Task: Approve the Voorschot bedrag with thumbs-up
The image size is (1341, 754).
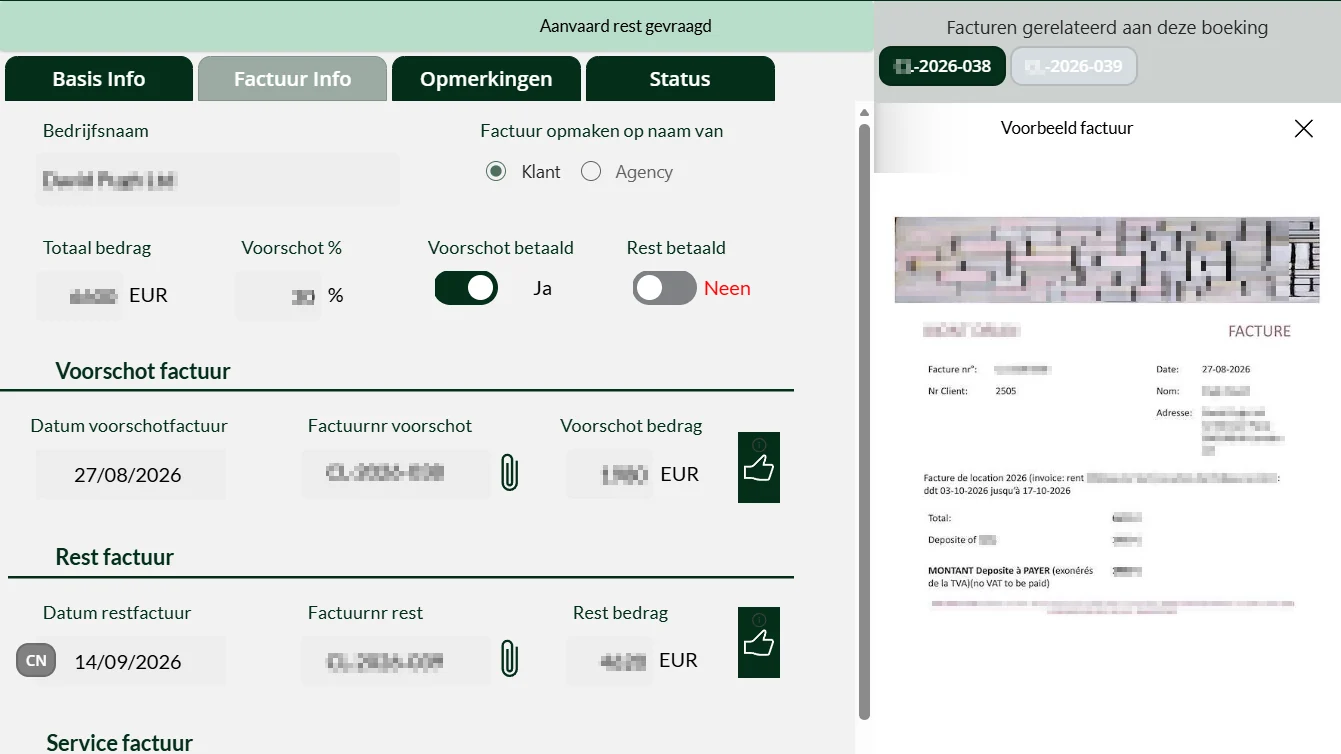Action: point(759,467)
